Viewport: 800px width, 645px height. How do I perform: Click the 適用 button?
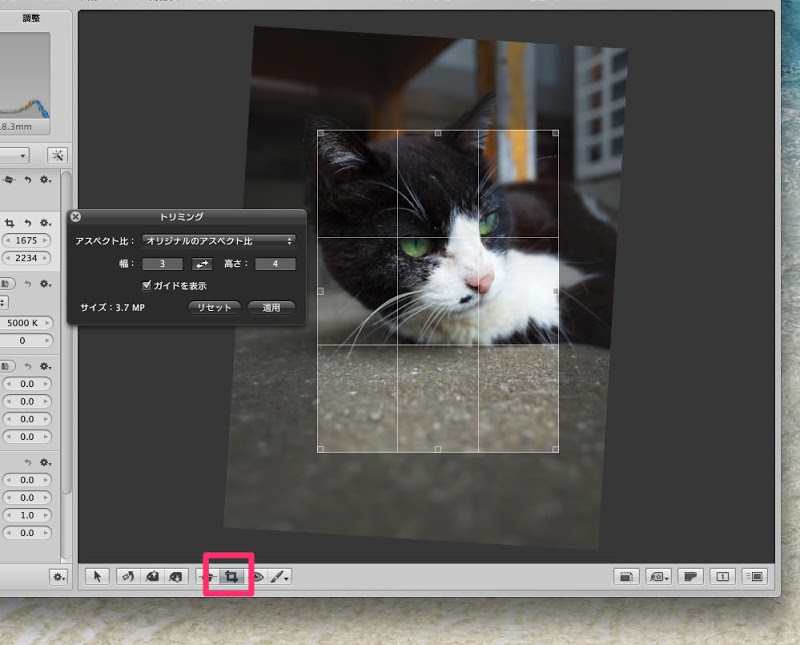pos(271,307)
